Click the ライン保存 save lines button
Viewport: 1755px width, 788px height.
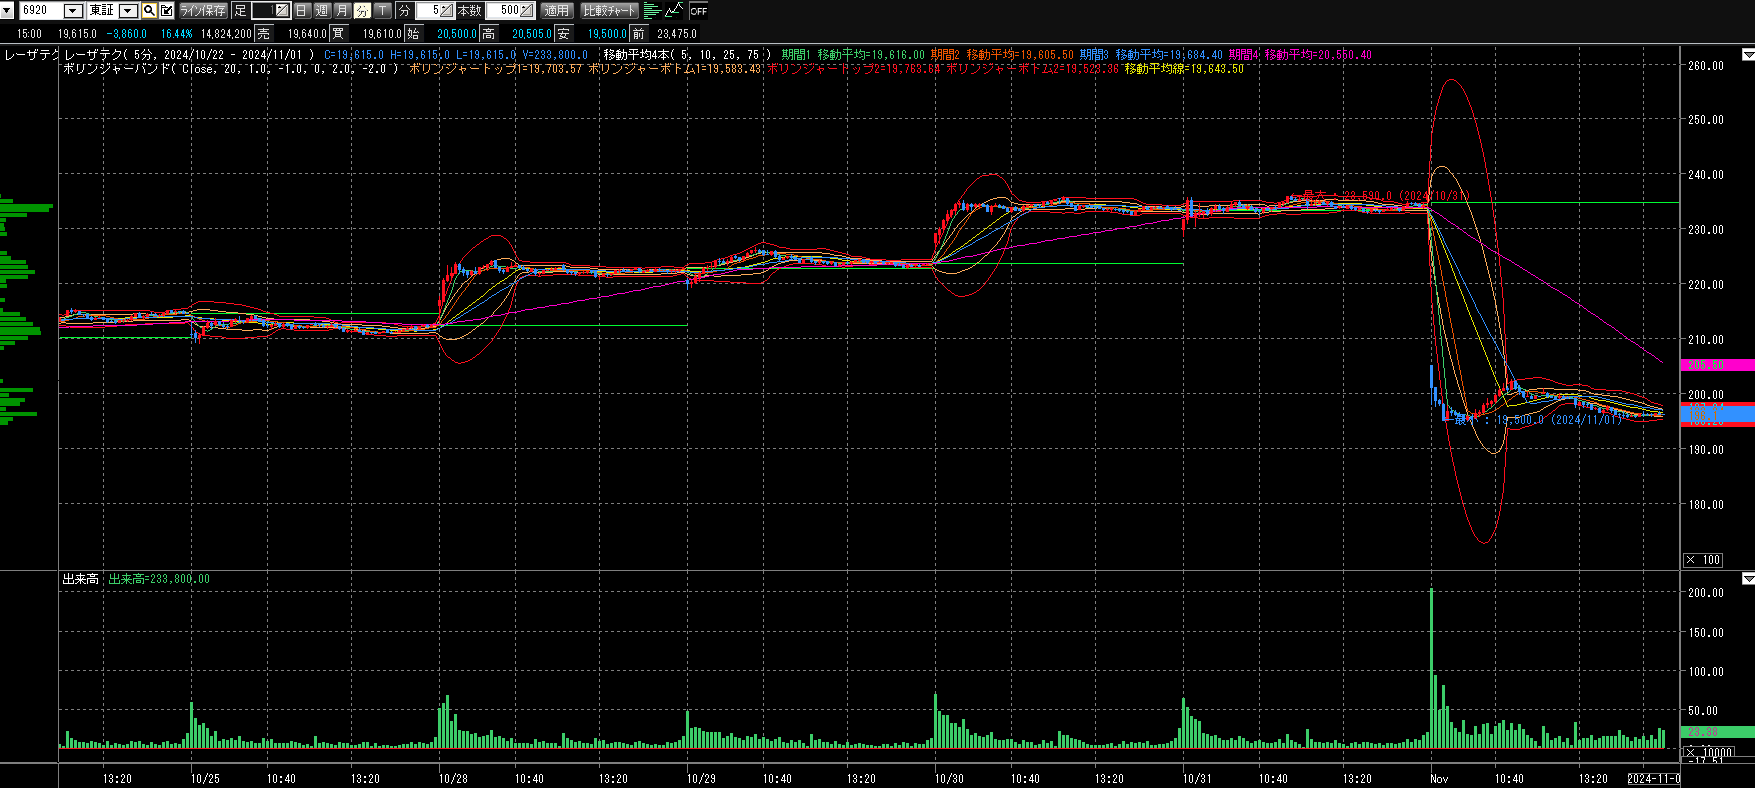click(203, 11)
